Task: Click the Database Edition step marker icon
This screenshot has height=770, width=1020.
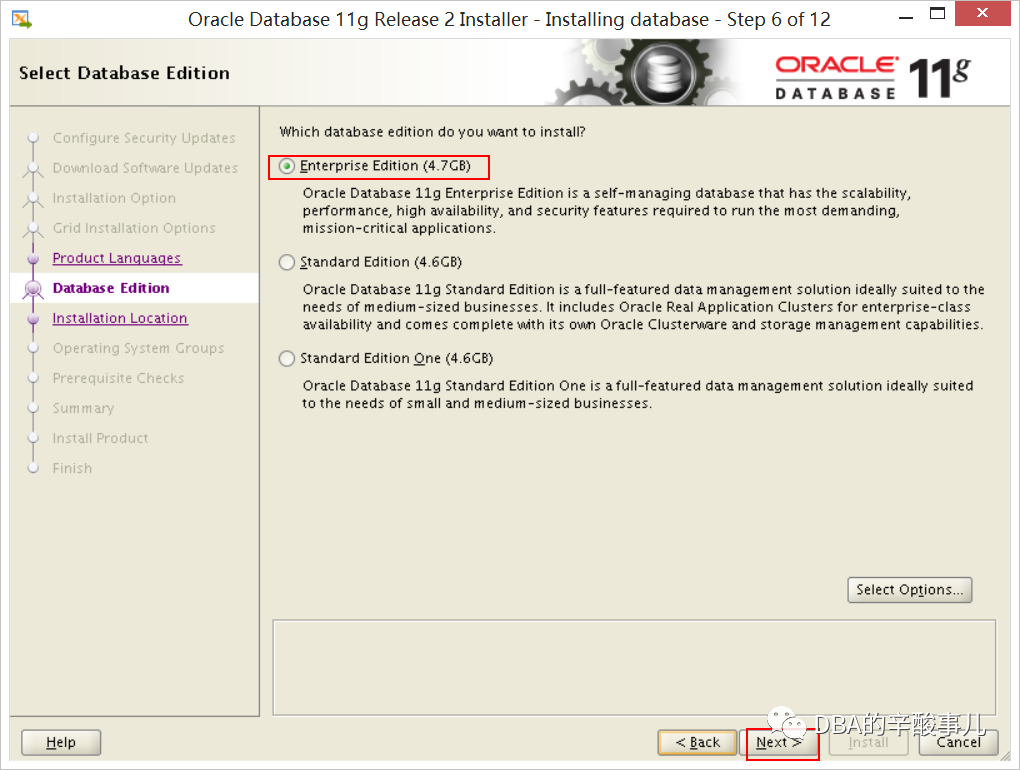Action: pyautogui.click(x=33, y=289)
